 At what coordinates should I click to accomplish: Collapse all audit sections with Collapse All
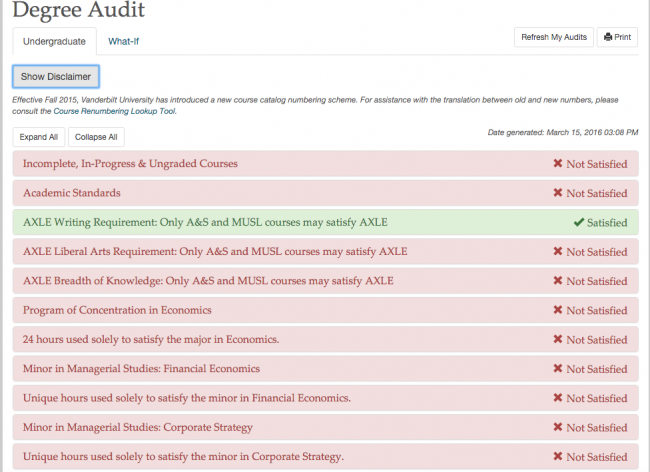tap(96, 137)
